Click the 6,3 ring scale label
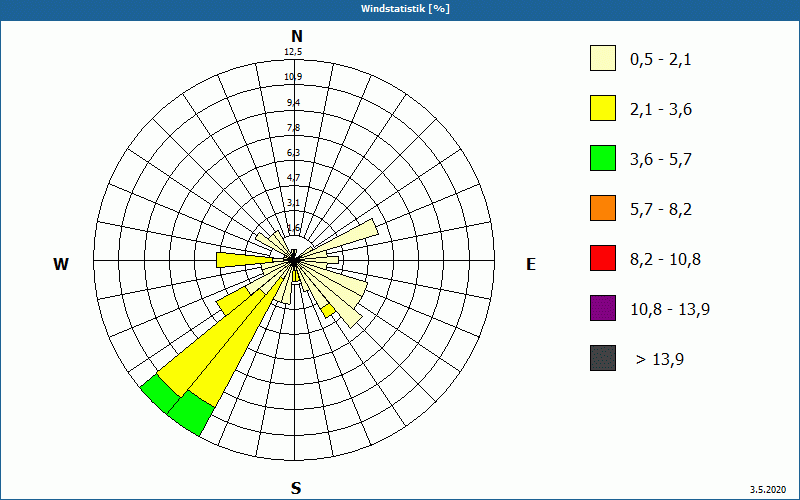Viewport: 800px width, 500px height. [294, 153]
